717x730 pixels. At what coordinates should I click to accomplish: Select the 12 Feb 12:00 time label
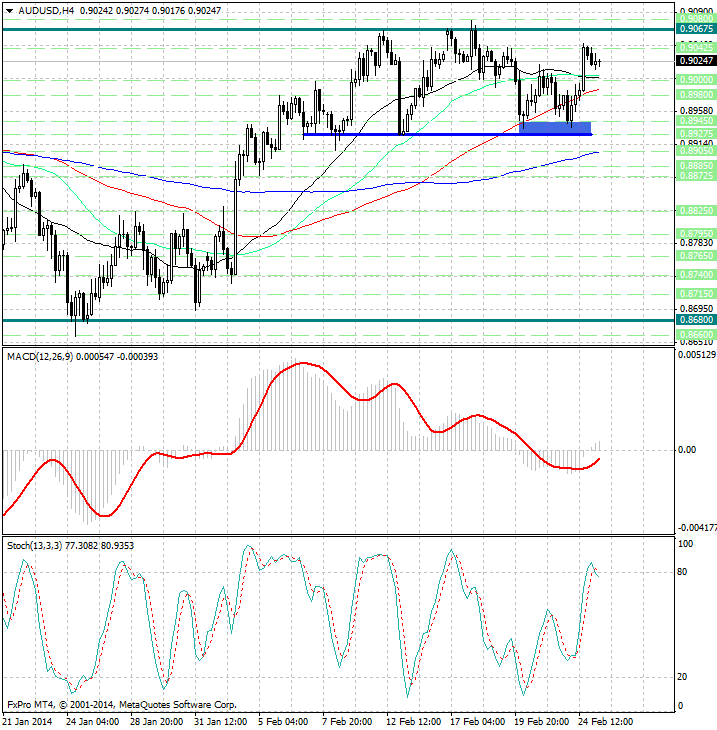(x=413, y=722)
